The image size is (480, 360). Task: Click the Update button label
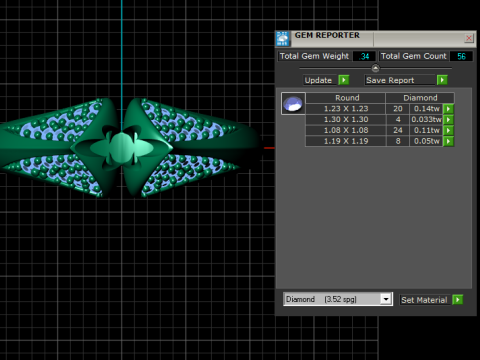(319, 80)
